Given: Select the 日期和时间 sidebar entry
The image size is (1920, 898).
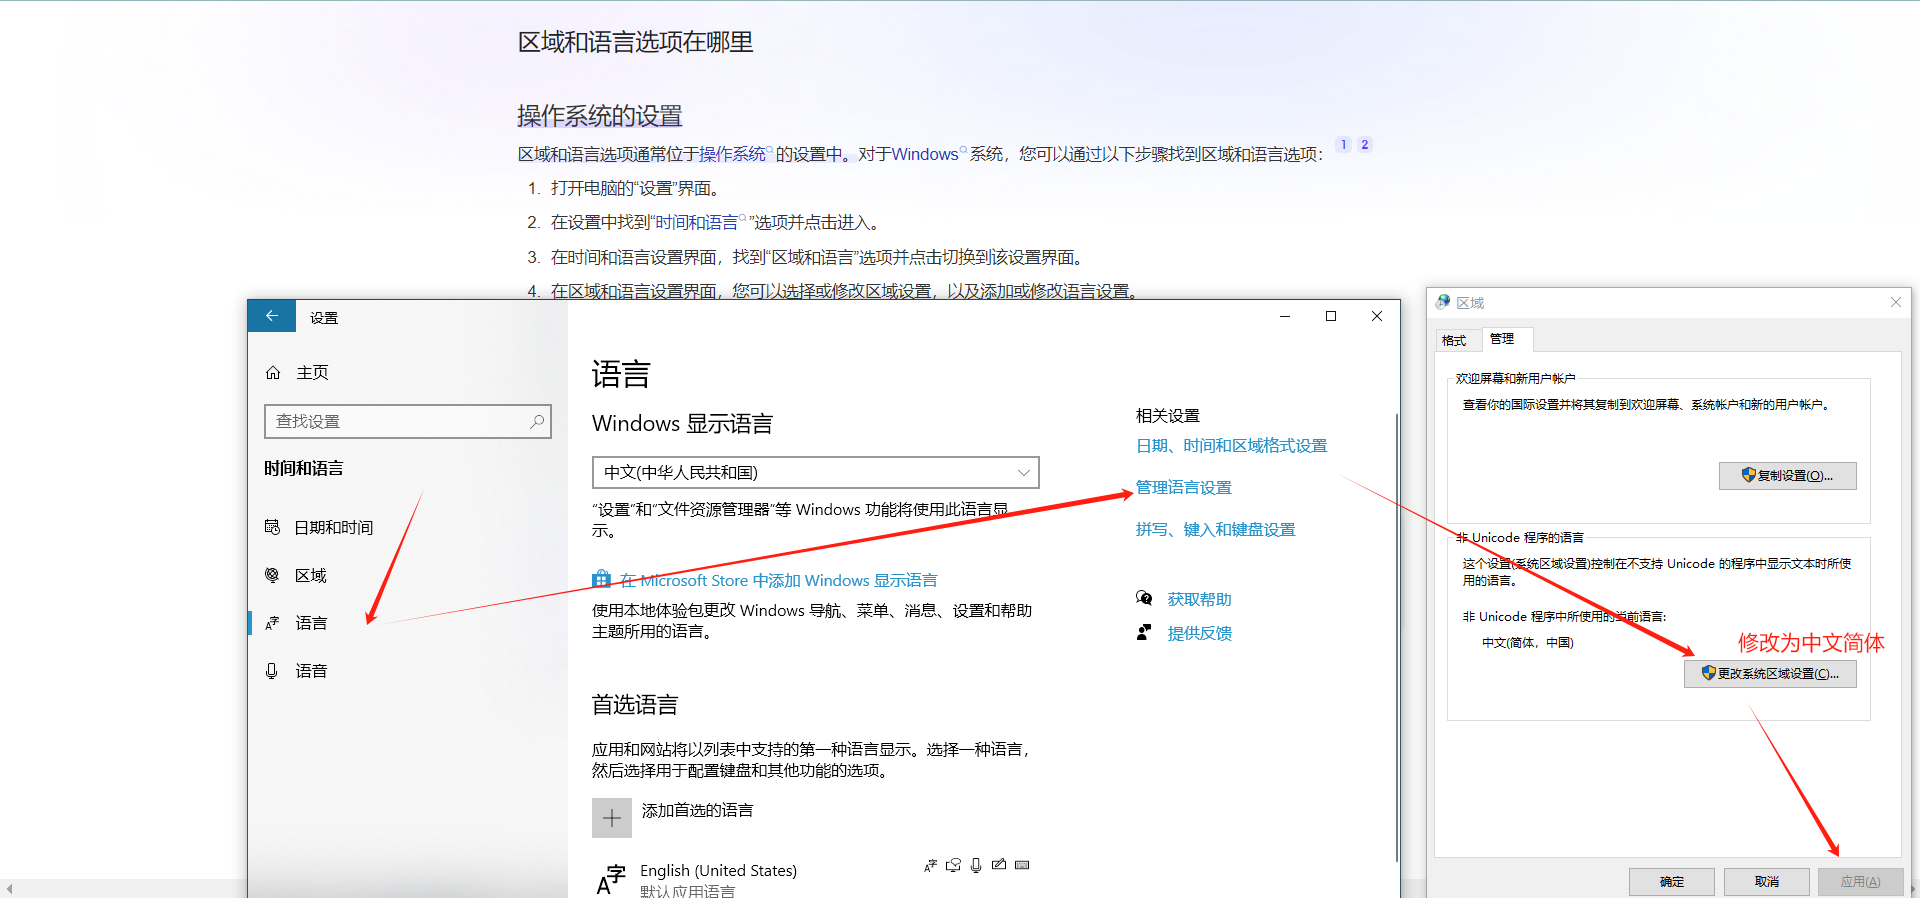Looking at the screenshot, I should pyautogui.click(x=408, y=527).
